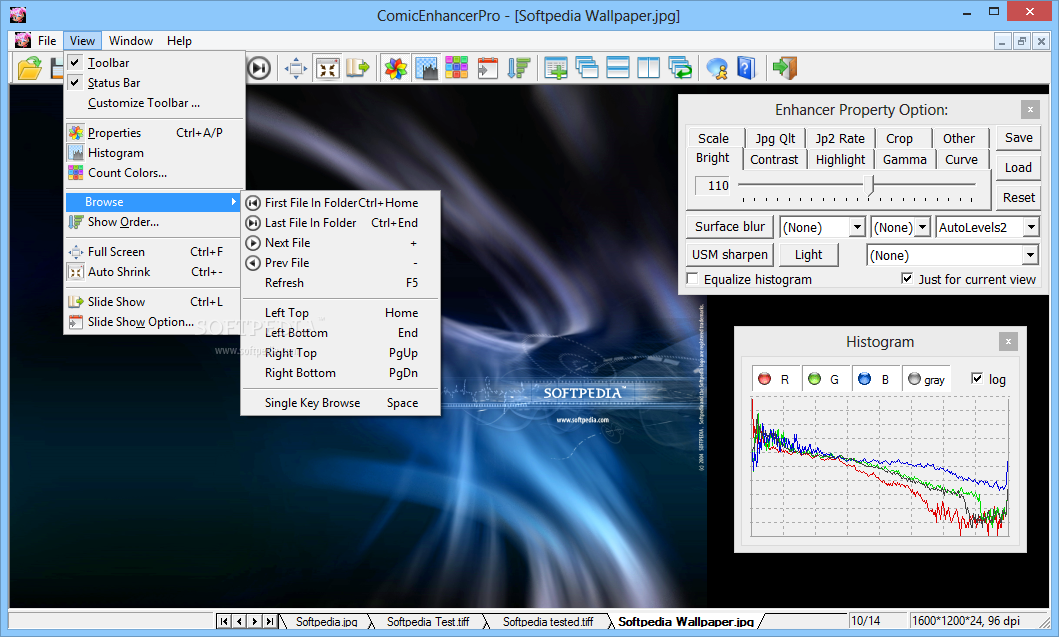The image size is (1059, 637).
Task: Click the Last File In Folder toolbar icon
Action: 259,68
